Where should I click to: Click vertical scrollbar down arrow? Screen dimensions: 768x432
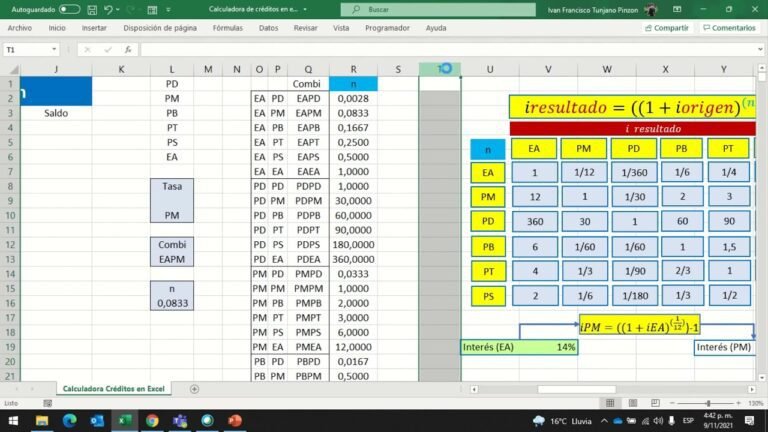762,378
